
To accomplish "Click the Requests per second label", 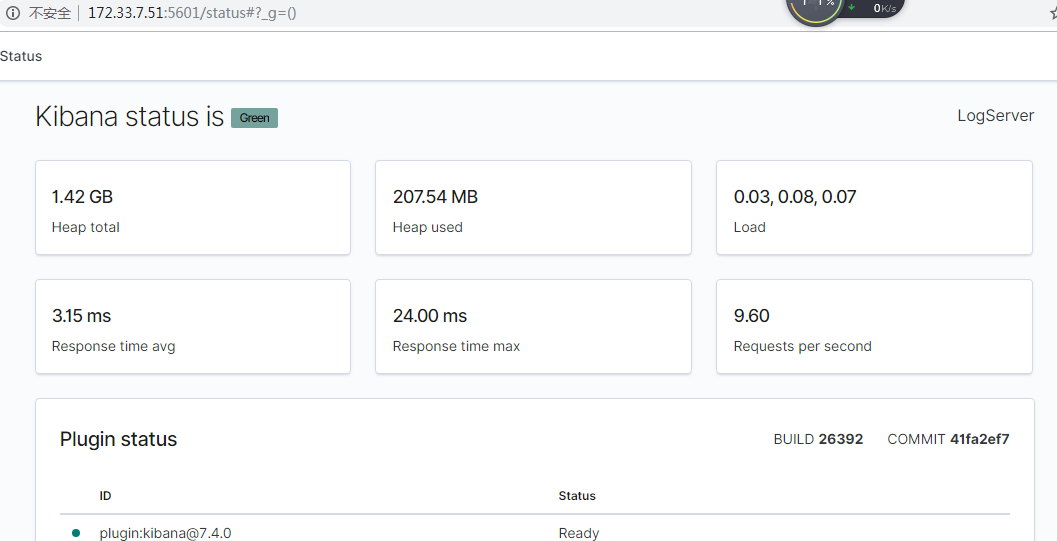I will tap(802, 346).
